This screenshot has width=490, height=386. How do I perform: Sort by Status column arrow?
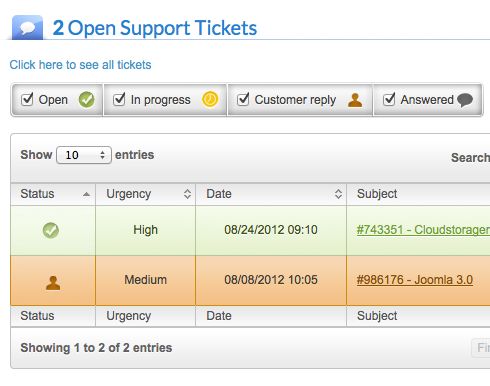click(x=86, y=194)
